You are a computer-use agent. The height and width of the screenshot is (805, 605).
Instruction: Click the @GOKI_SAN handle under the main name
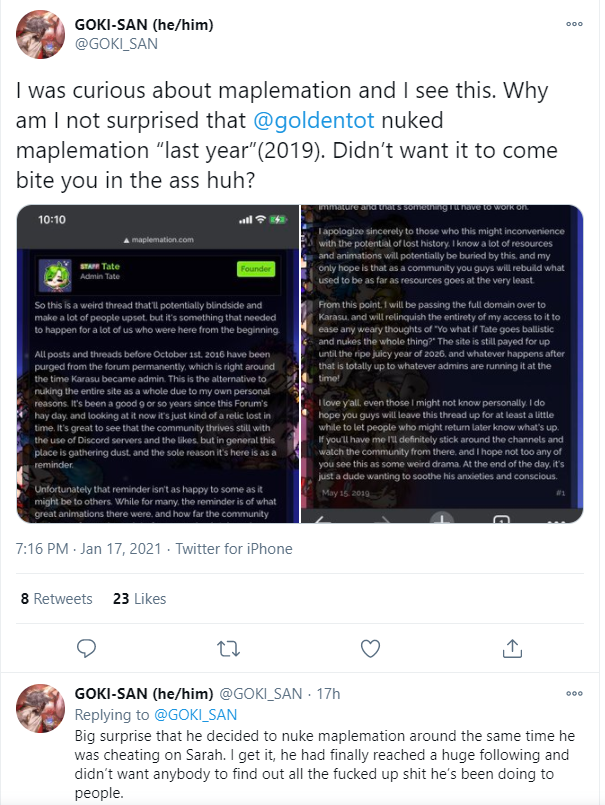116,44
